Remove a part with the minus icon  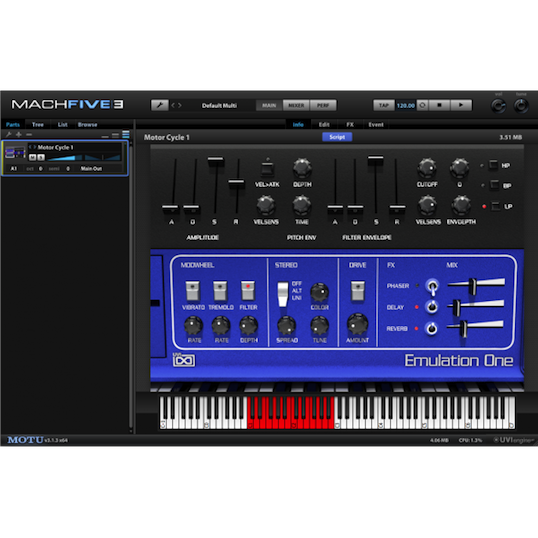pyautogui.click(x=29, y=134)
